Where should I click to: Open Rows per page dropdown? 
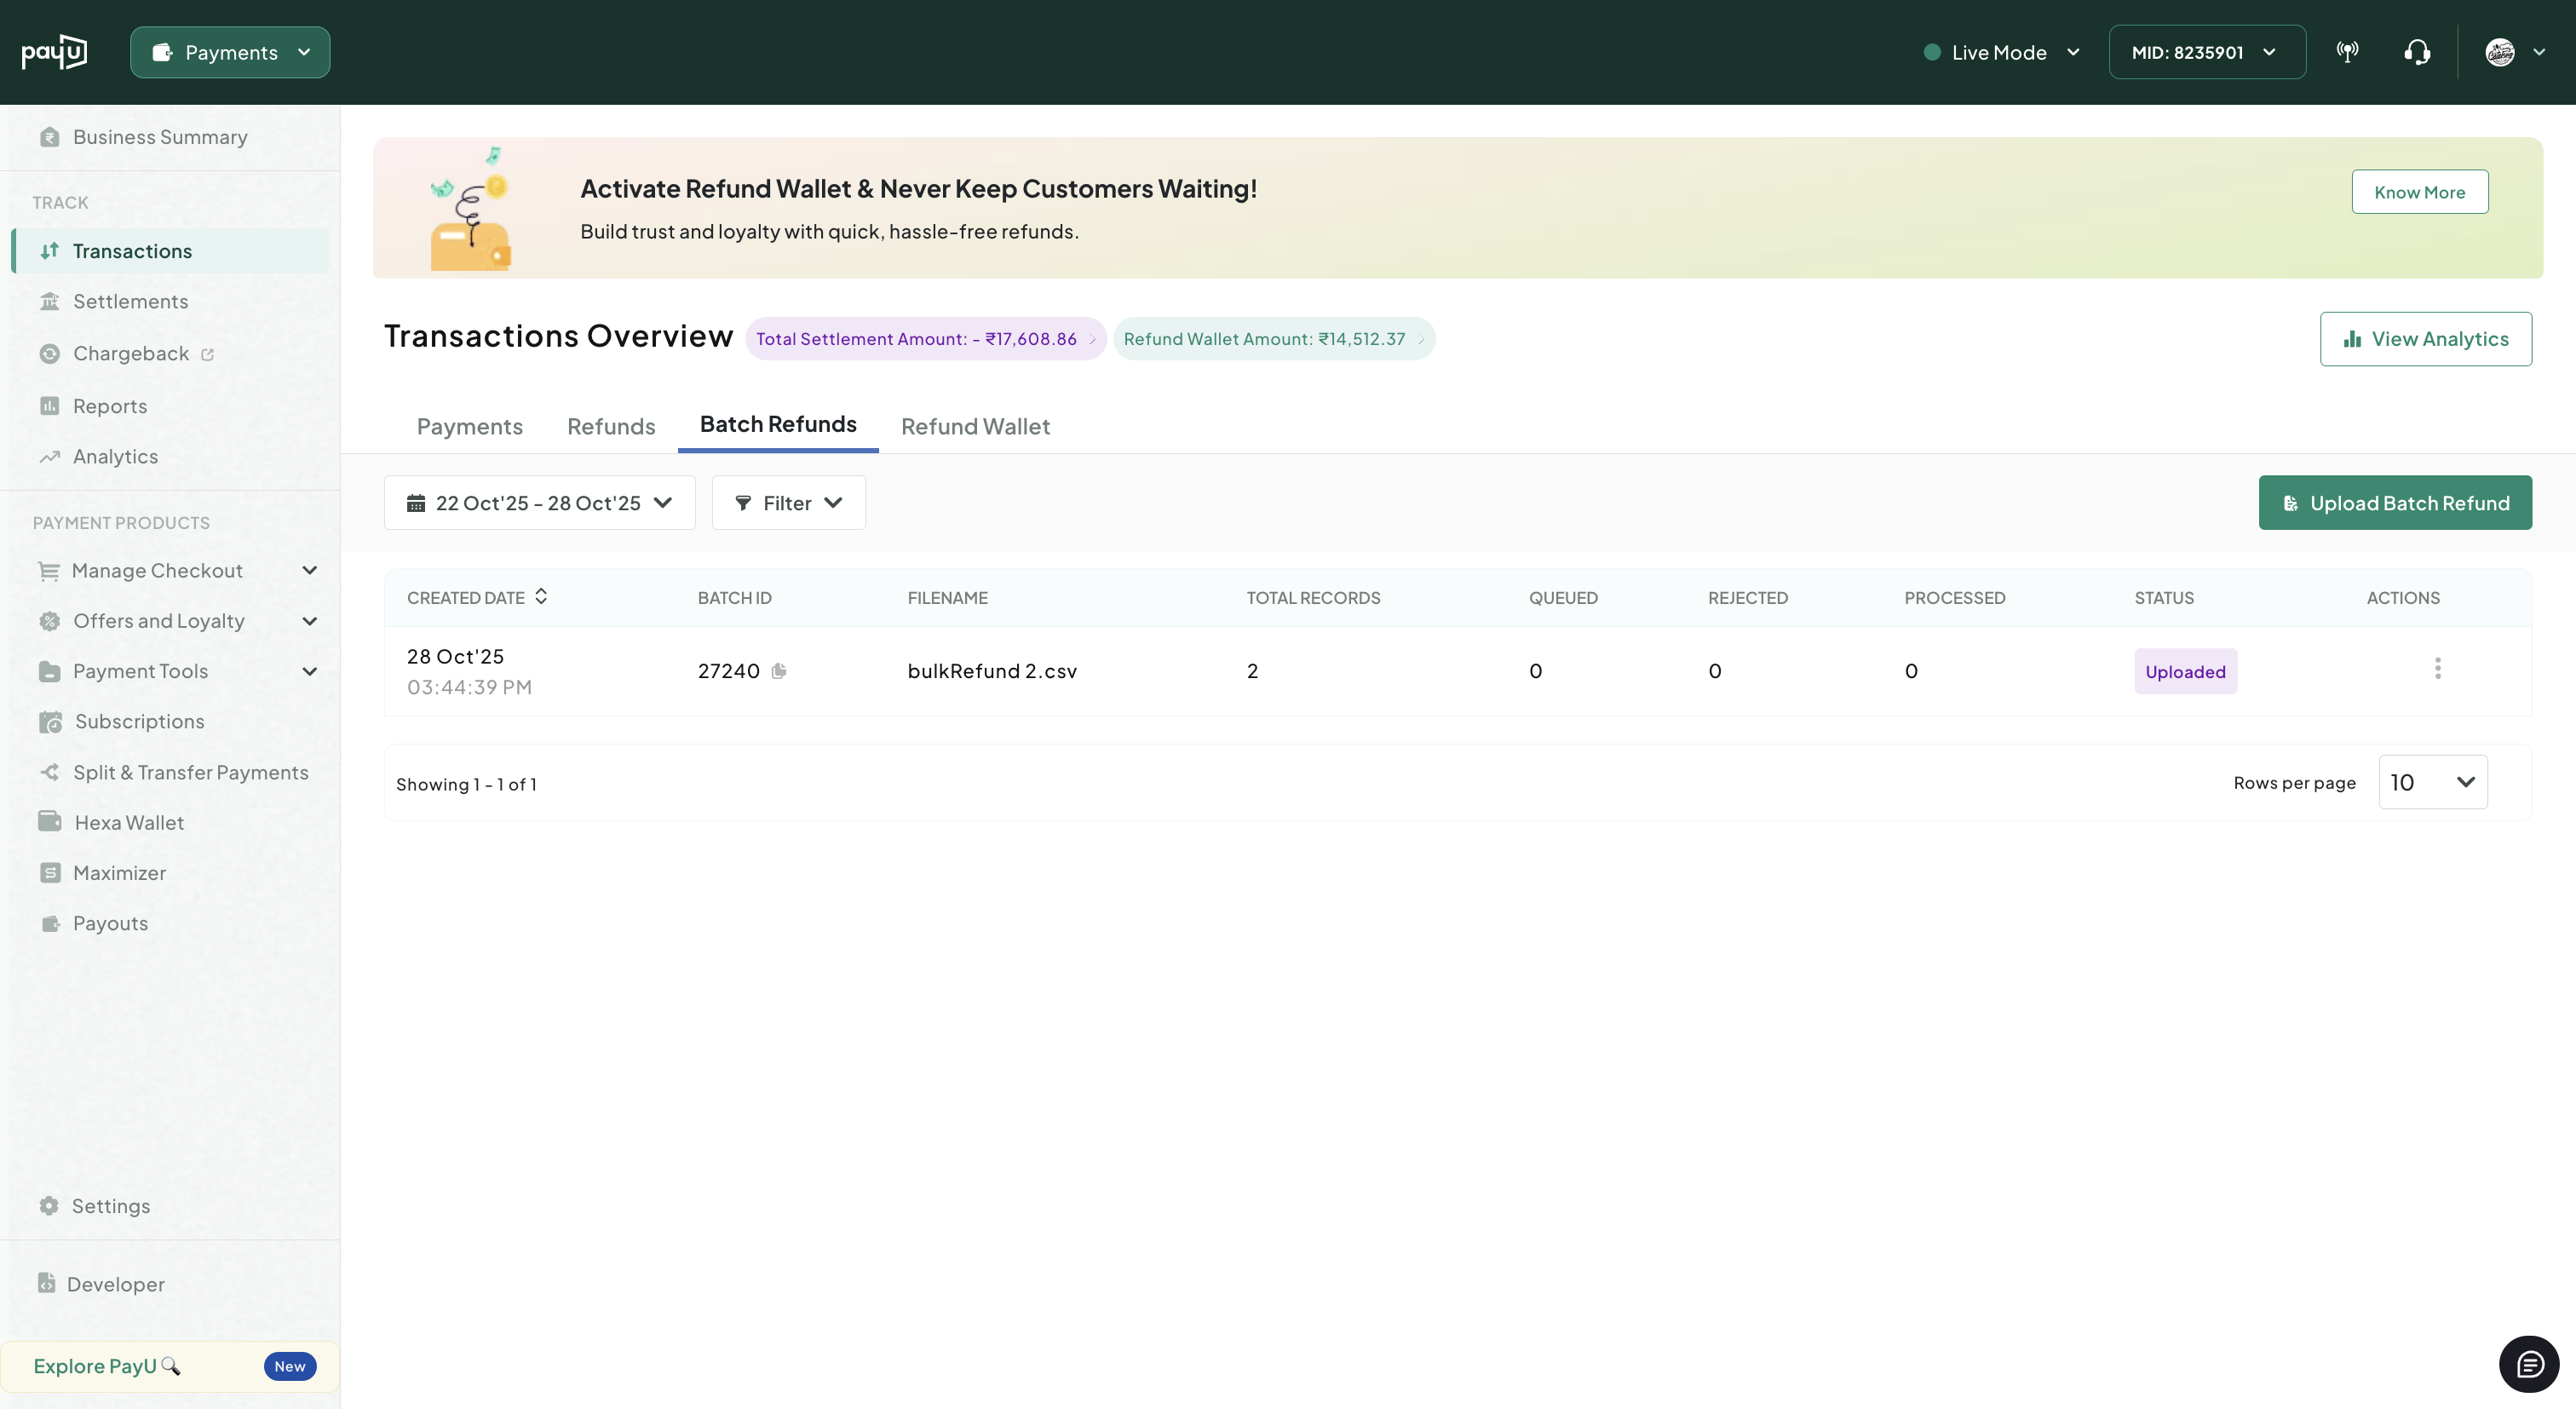click(2432, 782)
